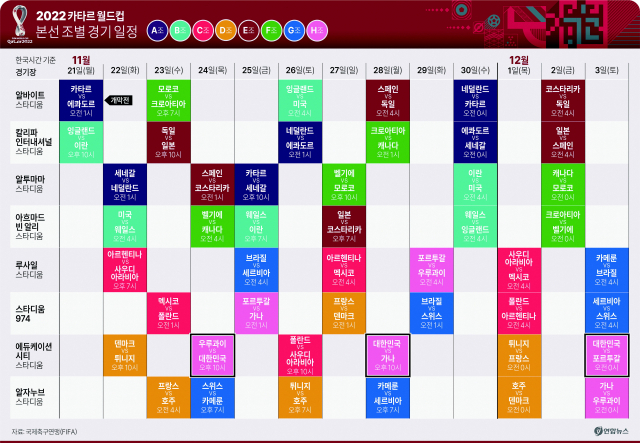
Task: Click the 개막전 opening match label
Action: click(x=120, y=101)
